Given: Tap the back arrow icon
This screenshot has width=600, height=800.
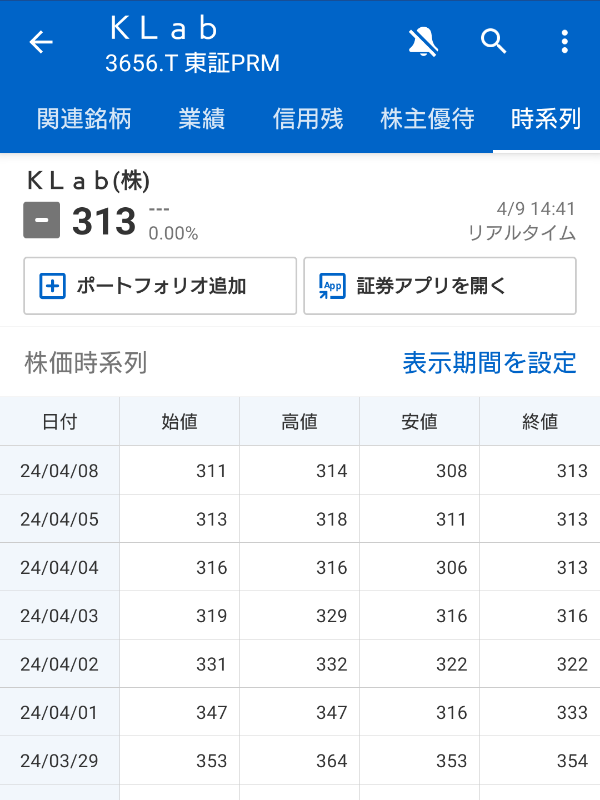Looking at the screenshot, I should 38,43.
